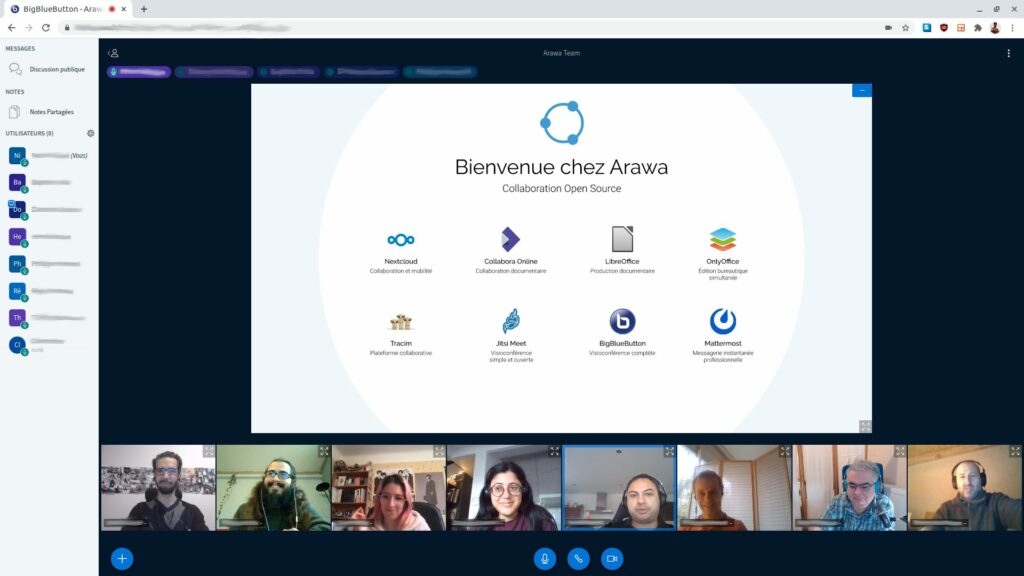
Task: Click the first talking indicator pill with mic
Action: pos(139,72)
